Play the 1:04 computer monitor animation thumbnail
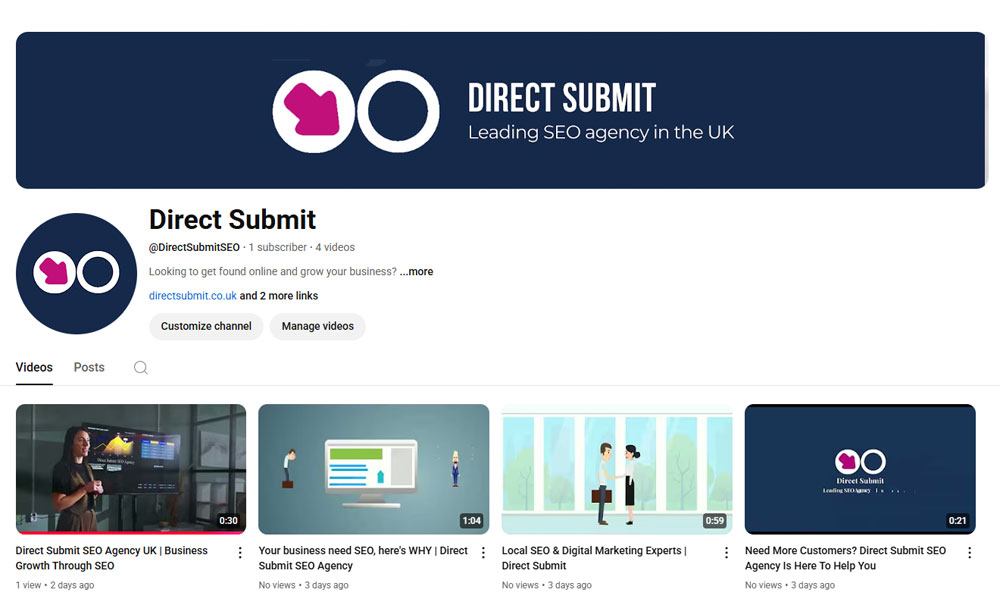The height and width of the screenshot is (602, 1000). point(374,469)
